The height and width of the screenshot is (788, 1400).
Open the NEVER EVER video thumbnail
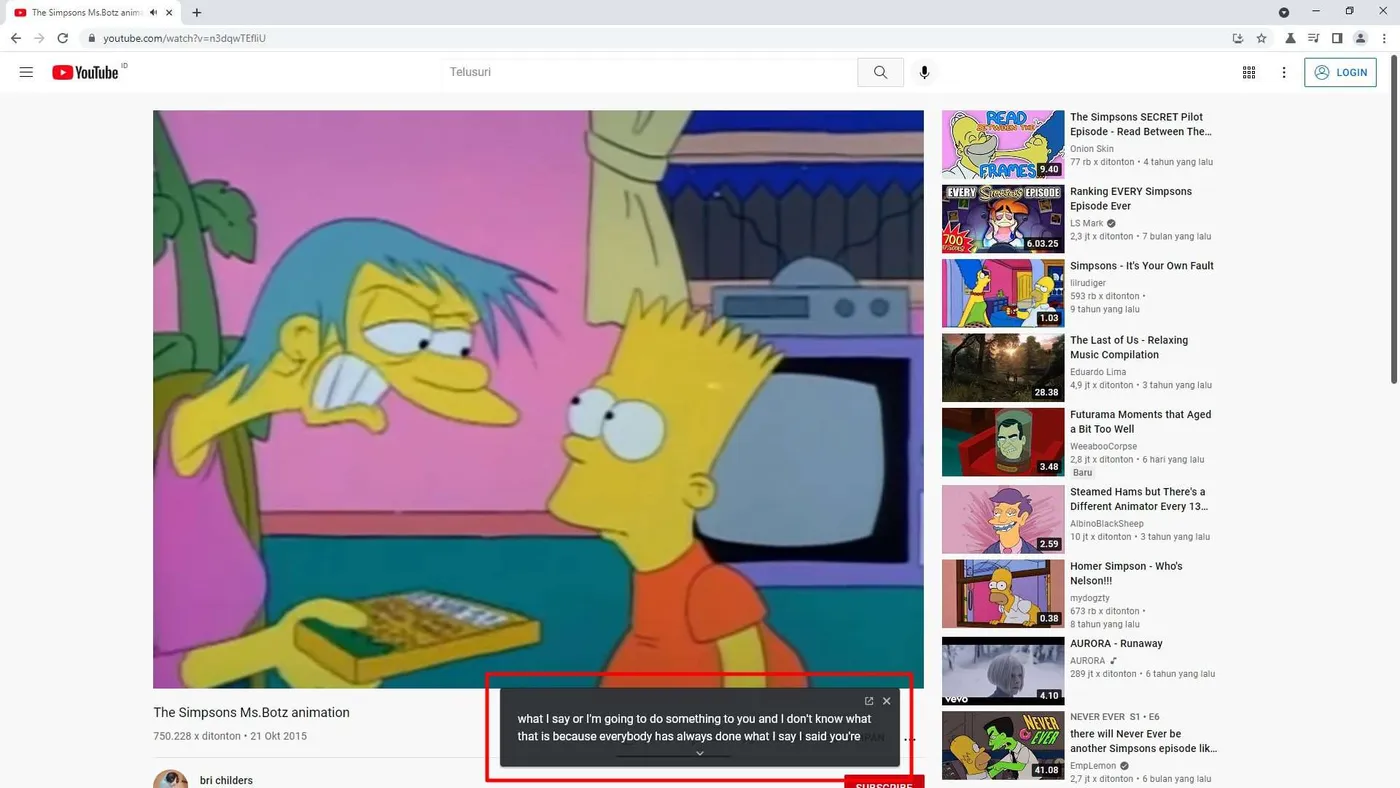coord(1003,745)
